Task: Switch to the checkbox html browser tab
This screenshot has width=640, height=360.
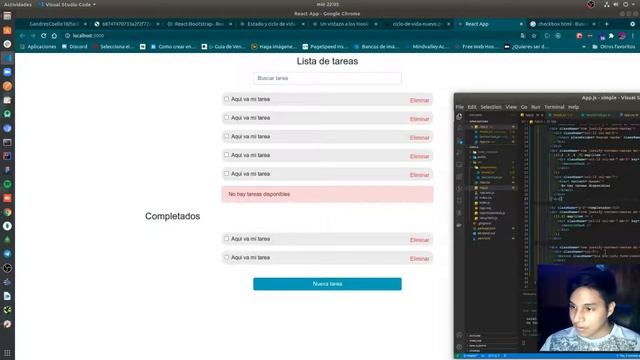Action: [x=562, y=24]
